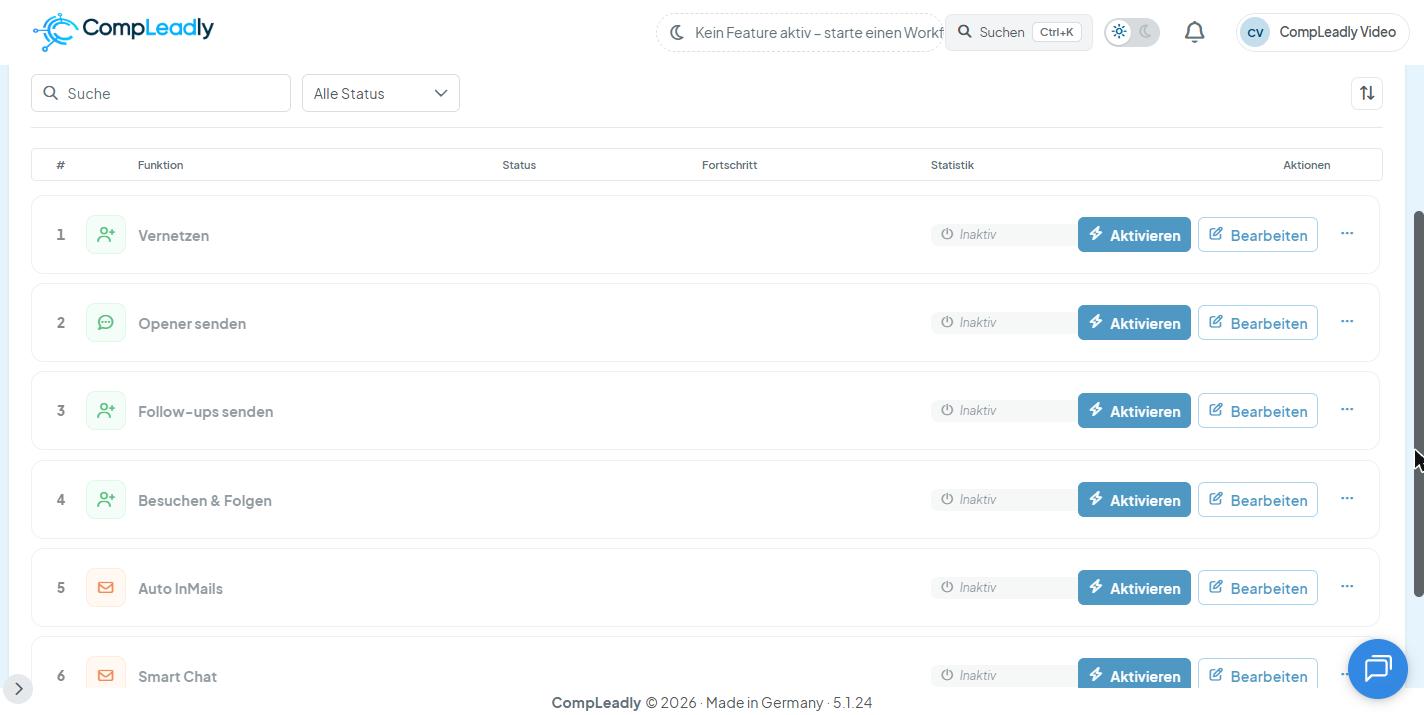The width and height of the screenshot is (1424, 715).
Task: Click the Follow-ups senden icon
Action: 106,411
